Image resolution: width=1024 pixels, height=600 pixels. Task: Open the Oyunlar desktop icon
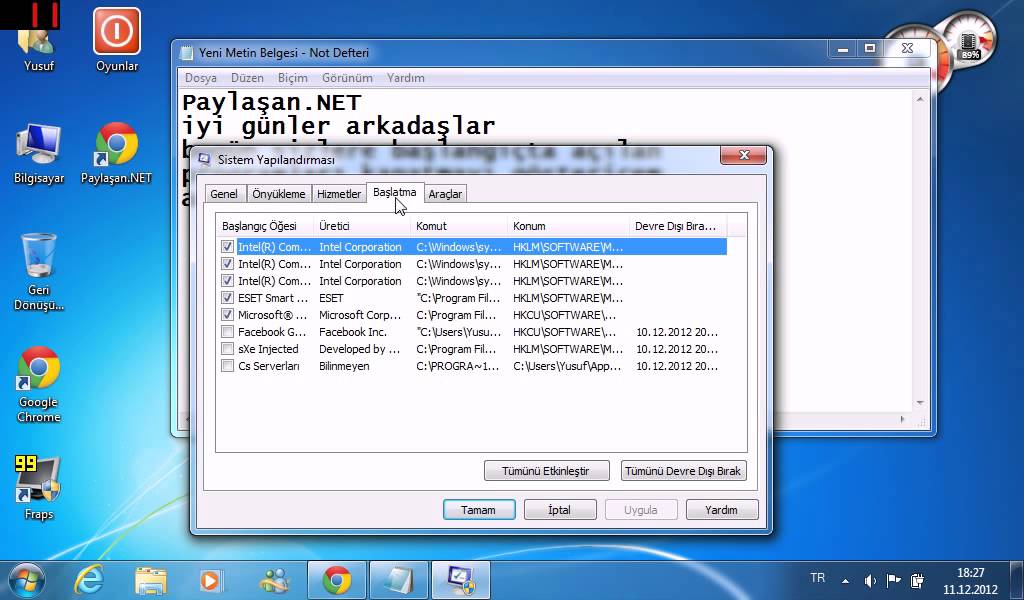[x=117, y=40]
